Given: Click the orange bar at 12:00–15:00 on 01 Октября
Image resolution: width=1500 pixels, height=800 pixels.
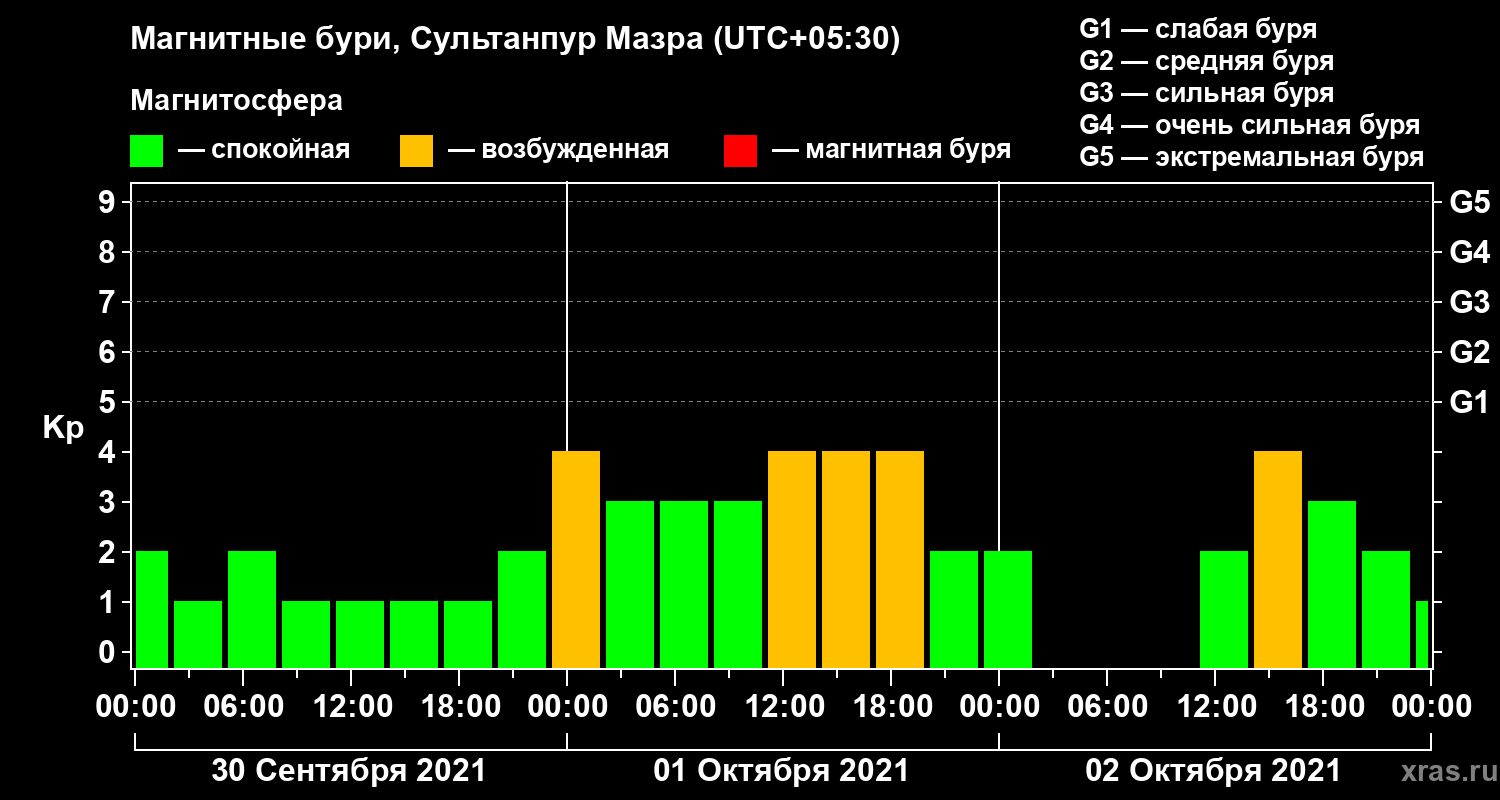Looking at the screenshot, I should coord(792,559).
